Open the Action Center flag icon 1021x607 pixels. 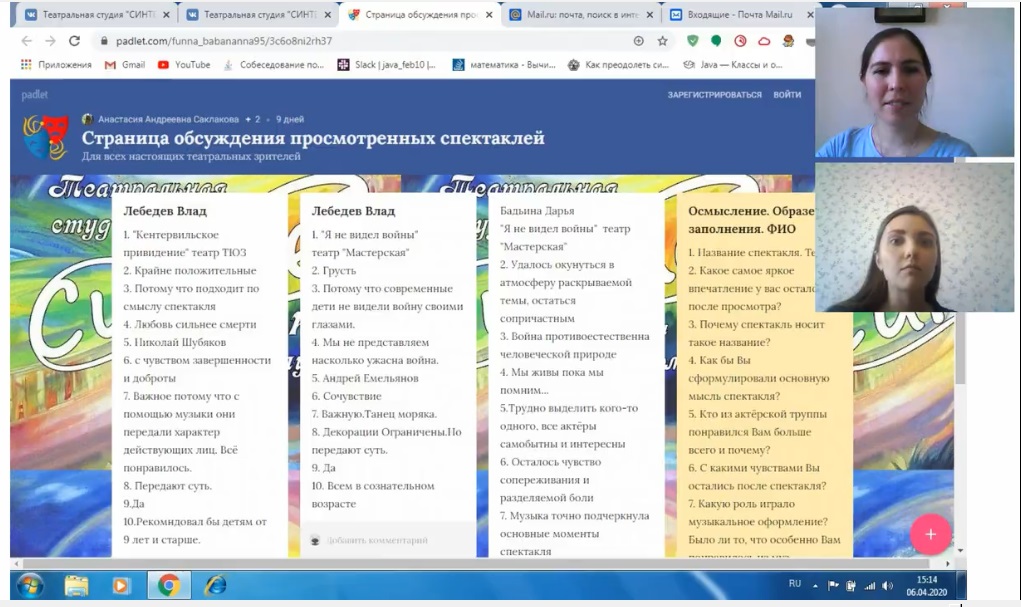pyautogui.click(x=833, y=586)
